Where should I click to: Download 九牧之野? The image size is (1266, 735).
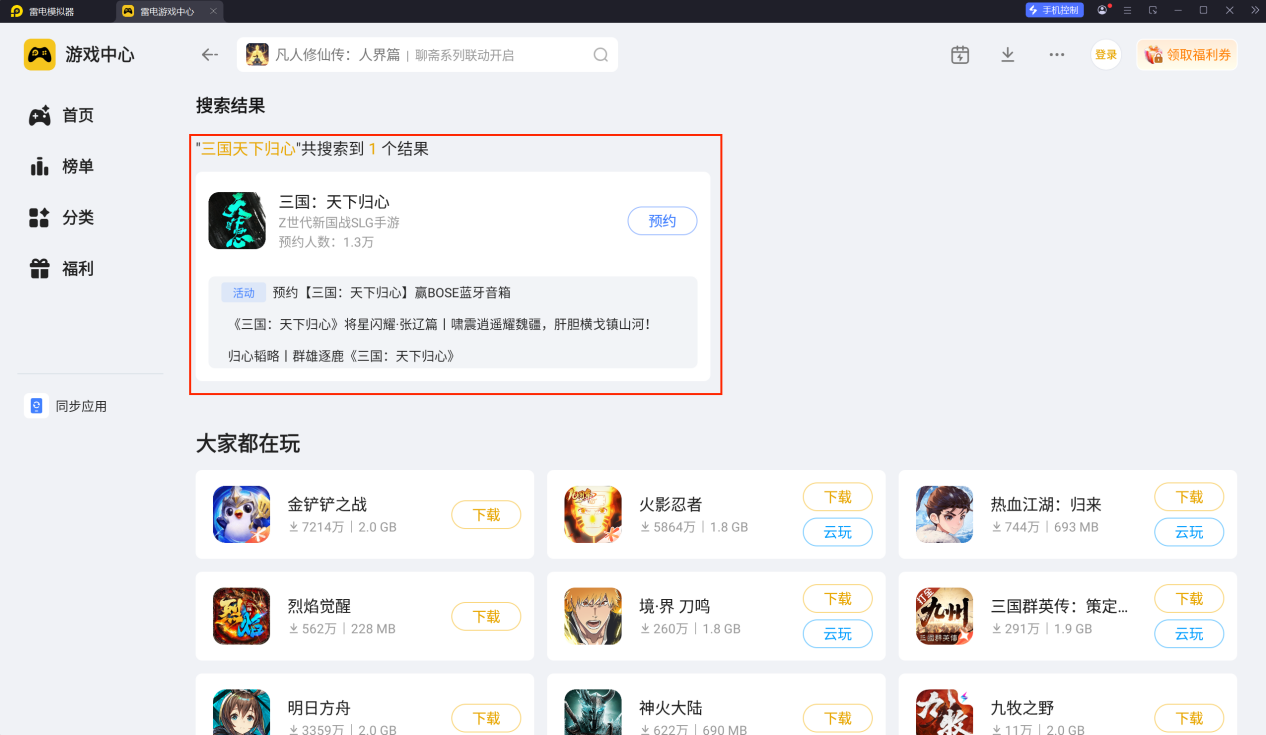pyautogui.click(x=1189, y=718)
